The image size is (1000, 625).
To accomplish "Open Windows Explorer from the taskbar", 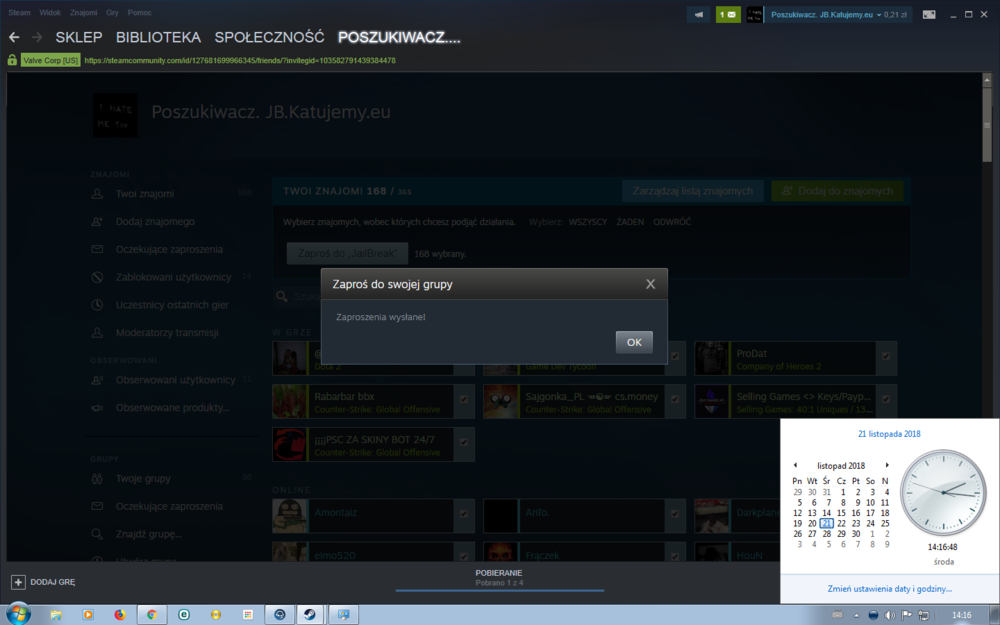I will 56,615.
